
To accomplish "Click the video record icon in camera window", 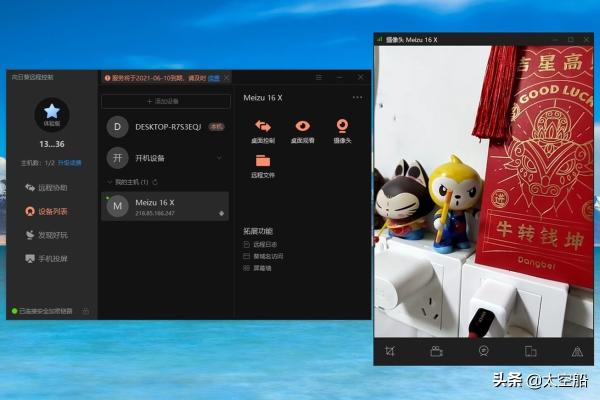I will coord(437,351).
